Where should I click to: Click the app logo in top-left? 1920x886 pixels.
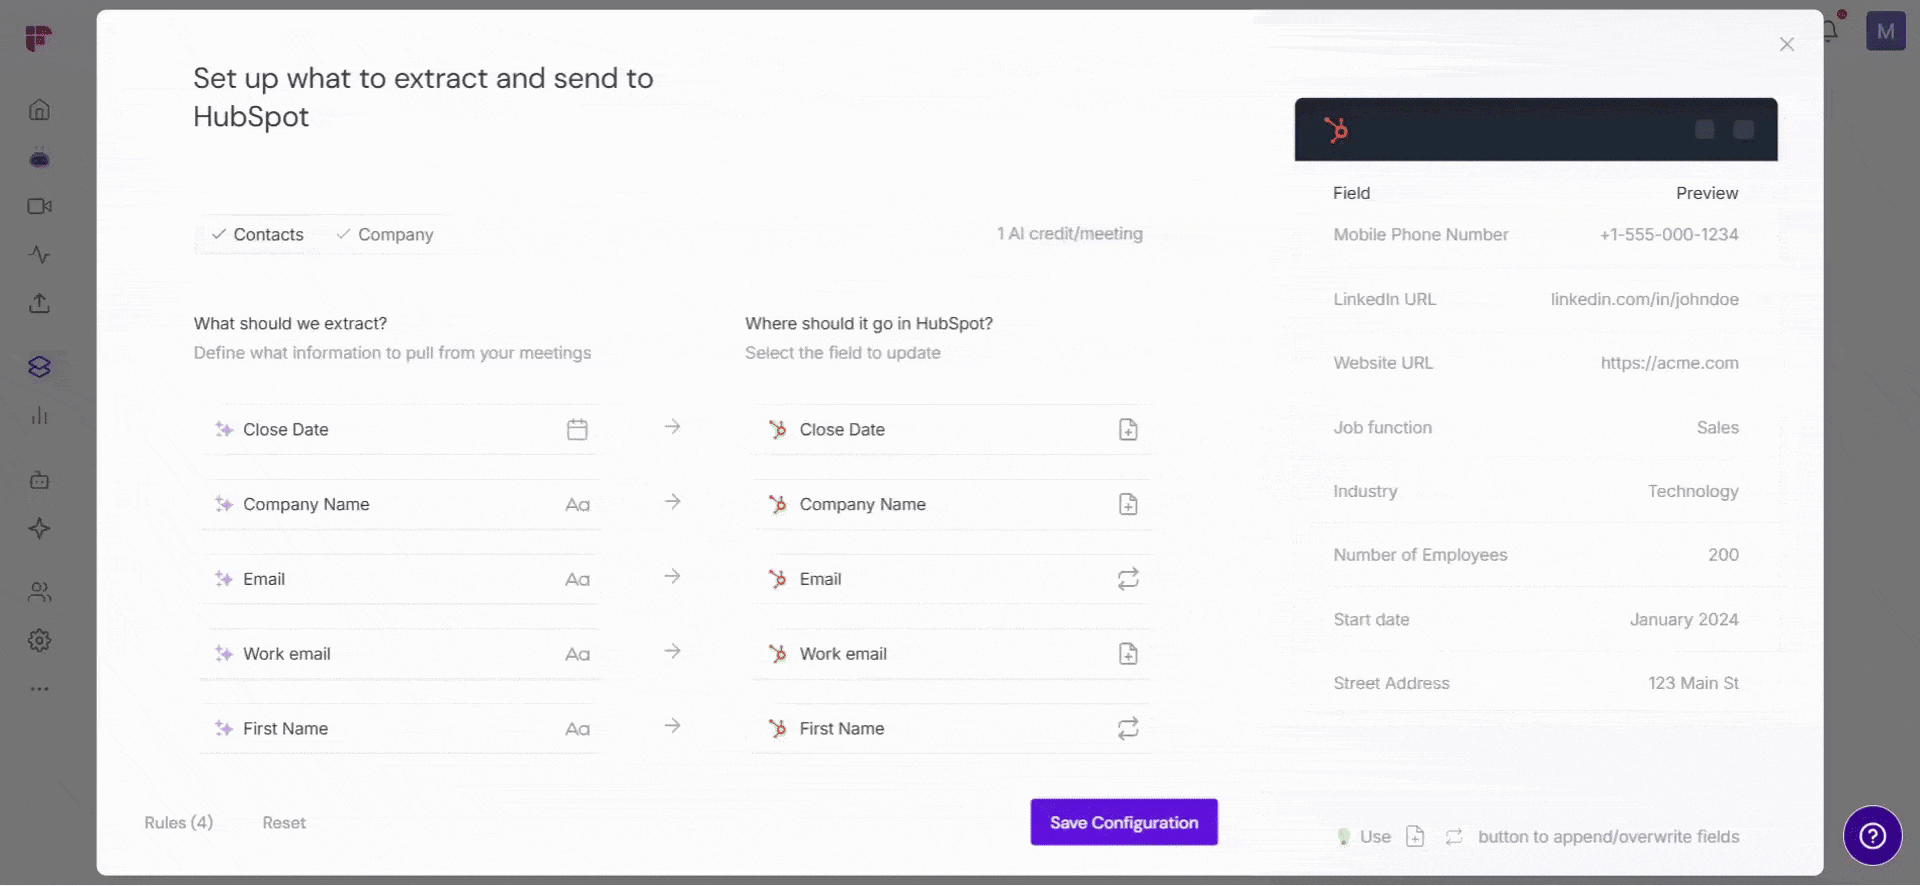click(38, 38)
